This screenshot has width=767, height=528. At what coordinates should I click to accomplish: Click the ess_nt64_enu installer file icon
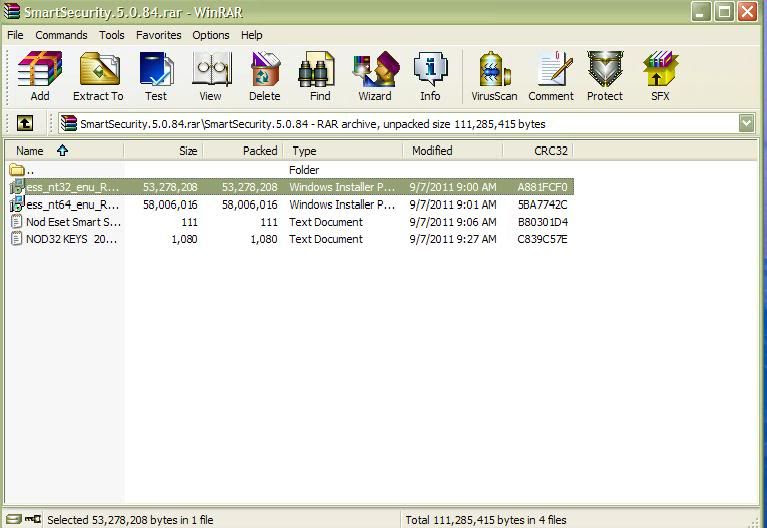pos(17,204)
